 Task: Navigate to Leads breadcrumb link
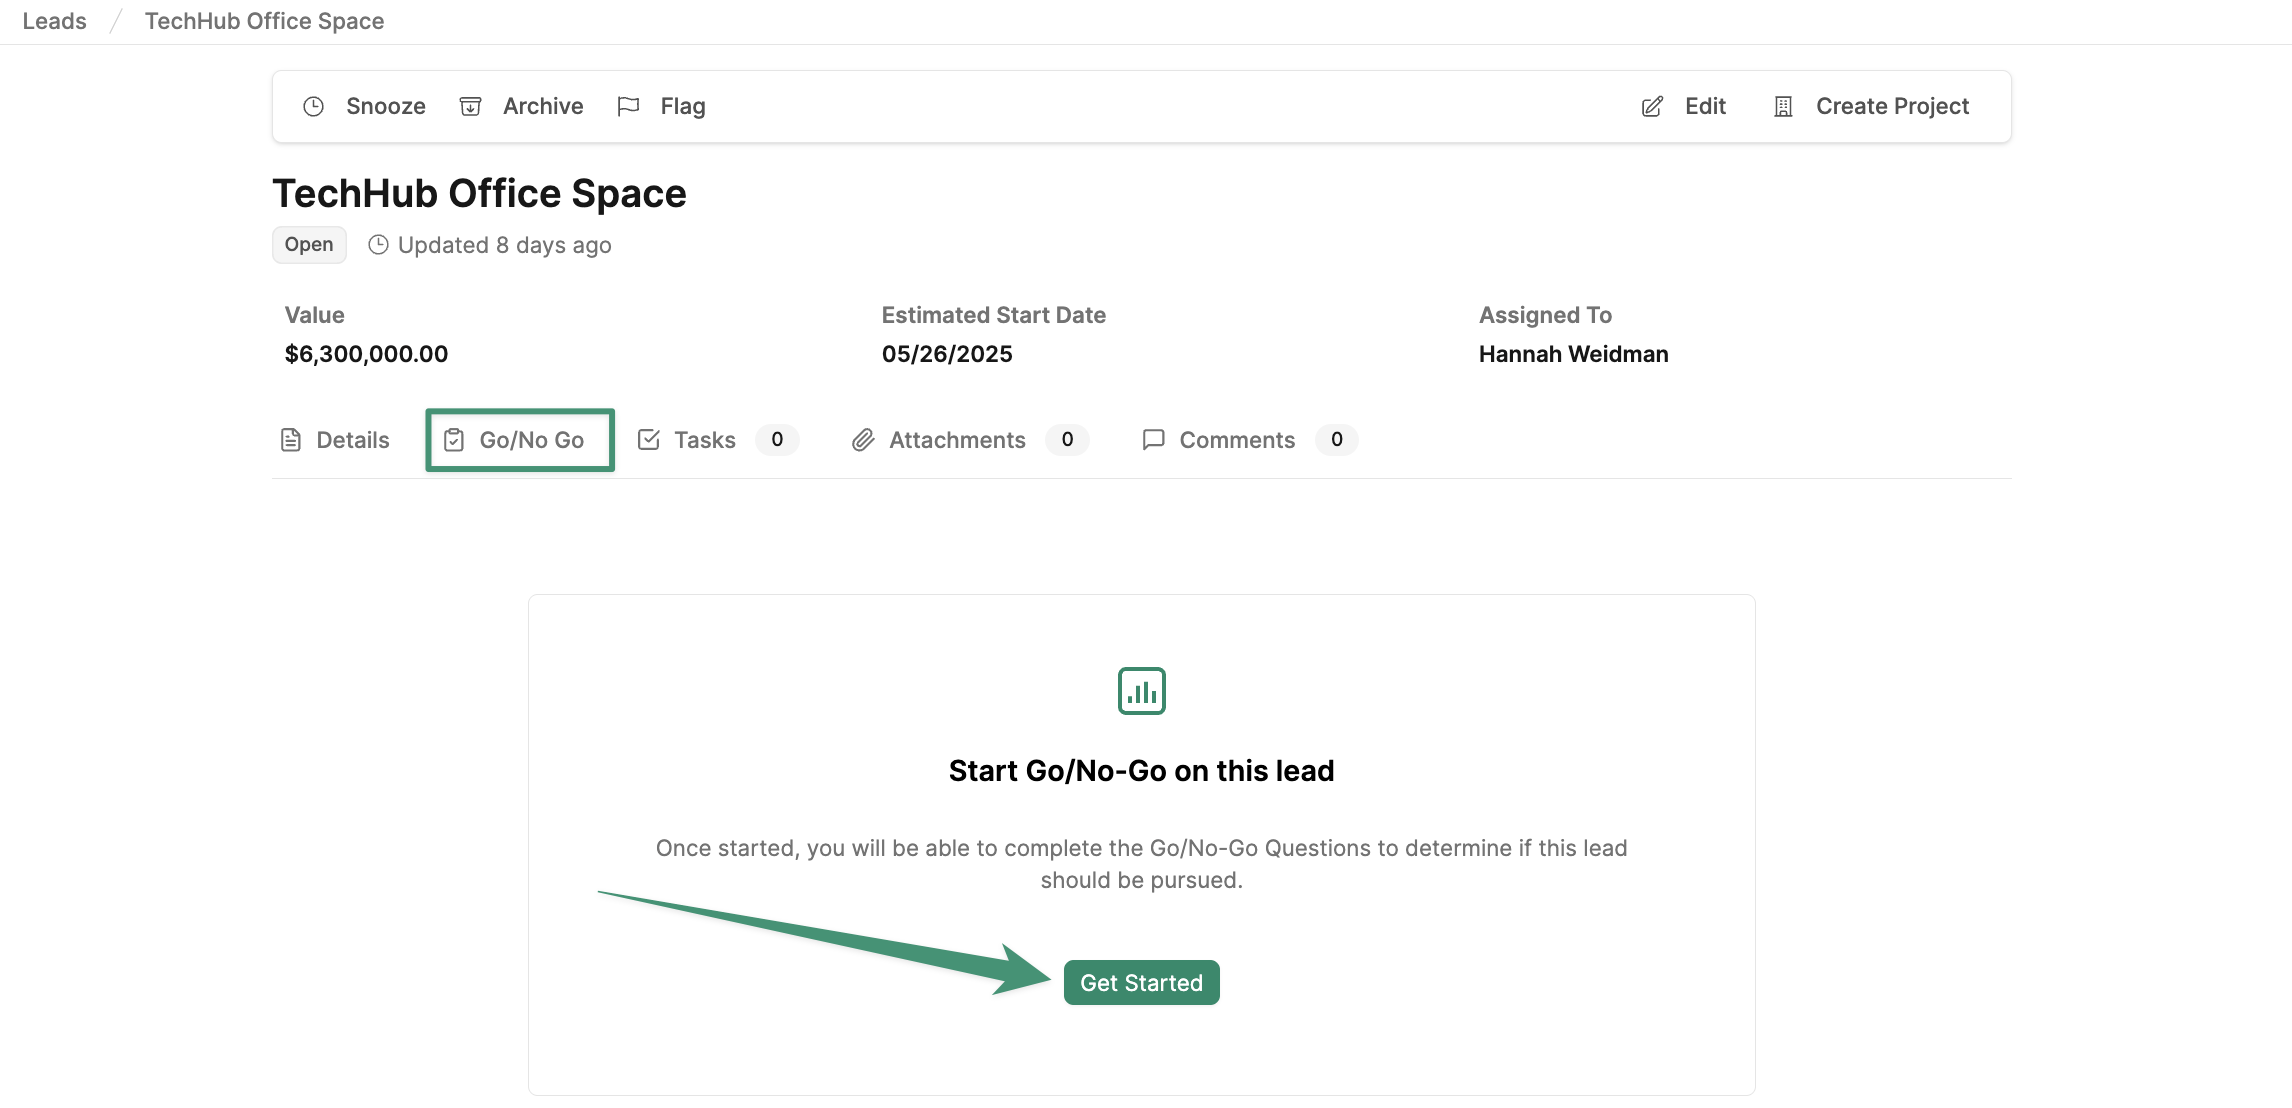pyautogui.click(x=54, y=21)
